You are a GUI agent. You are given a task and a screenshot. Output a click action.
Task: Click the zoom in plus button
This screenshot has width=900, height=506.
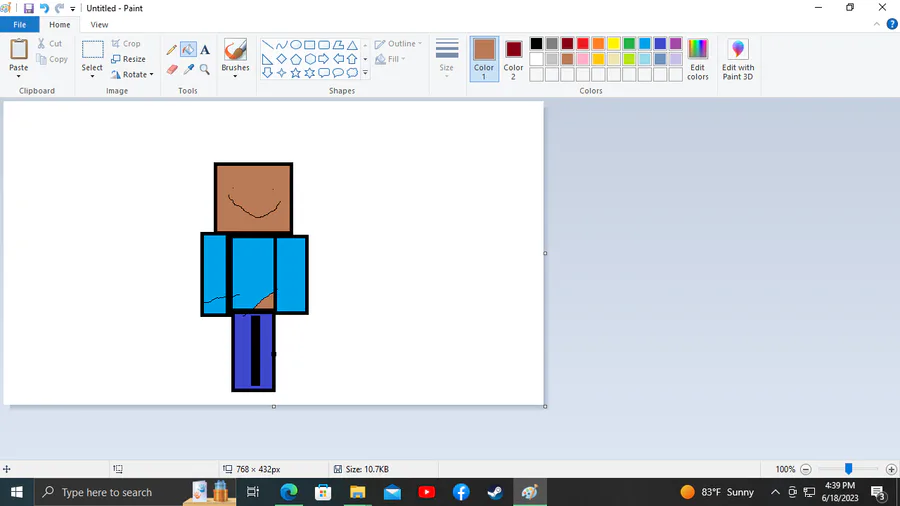click(891, 469)
